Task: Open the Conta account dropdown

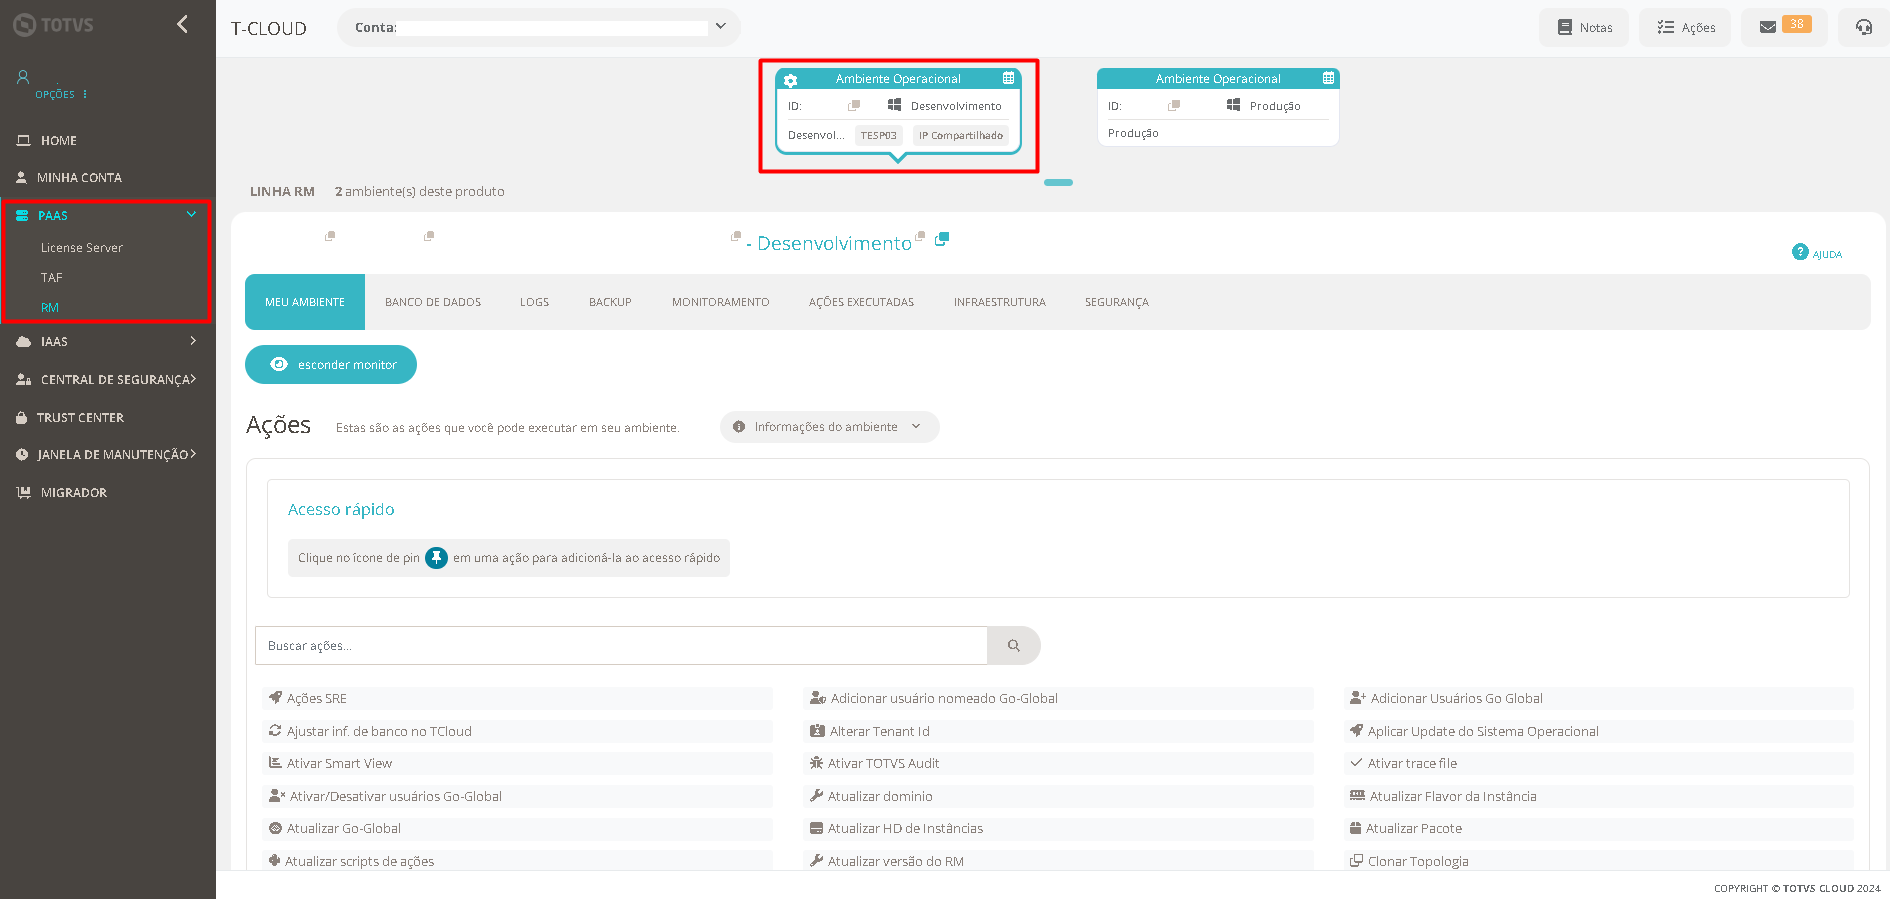Action: (x=539, y=27)
